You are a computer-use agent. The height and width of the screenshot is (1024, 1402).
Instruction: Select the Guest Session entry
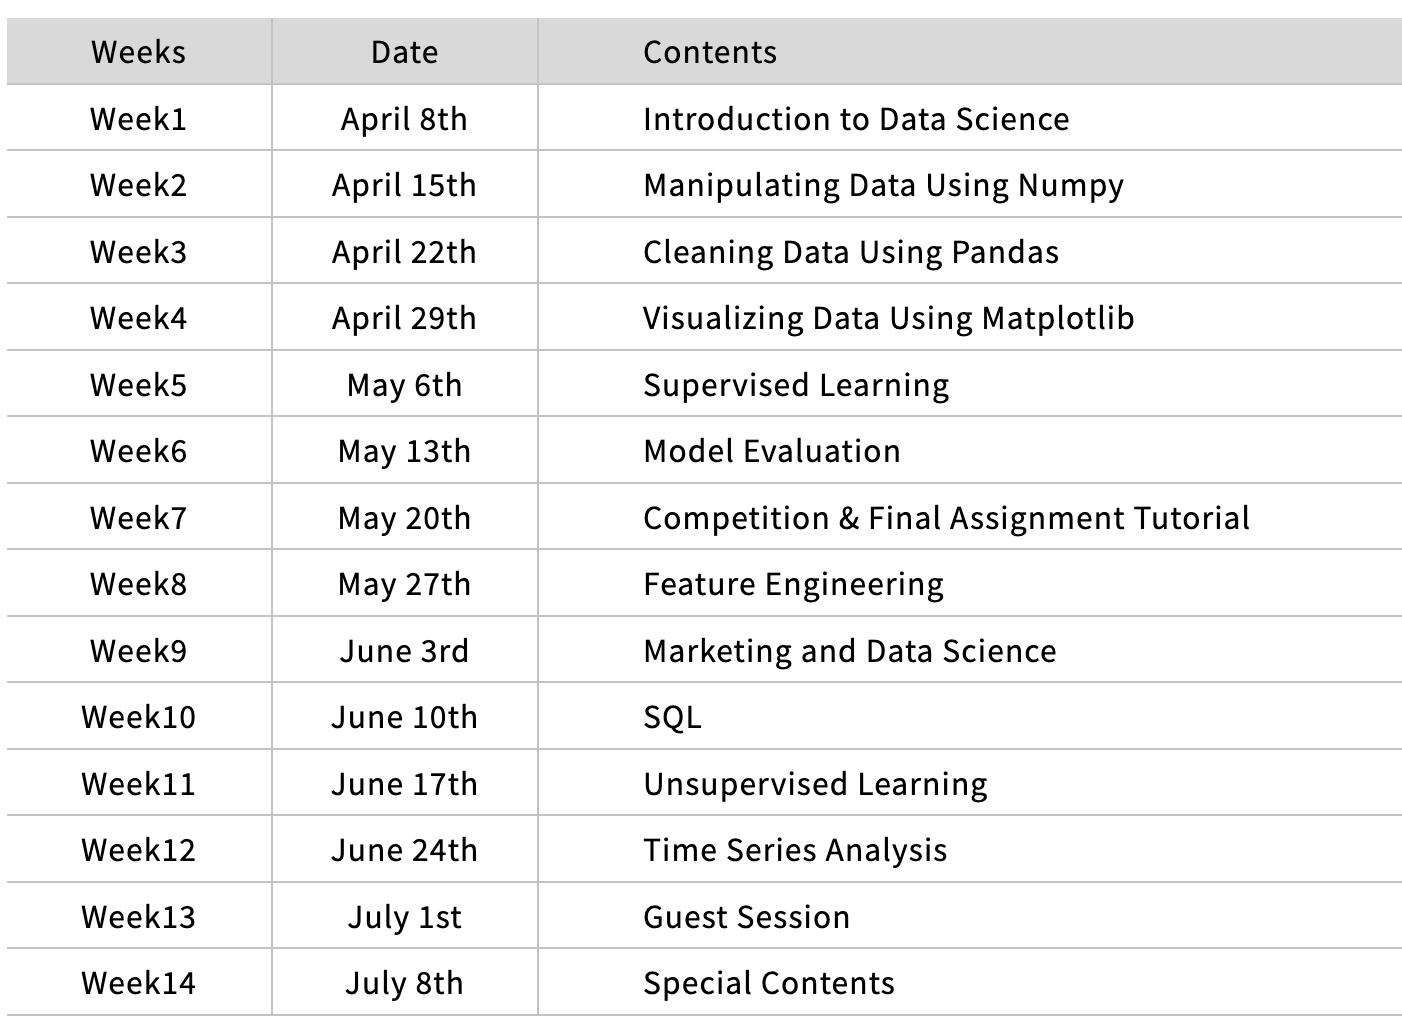click(x=746, y=917)
